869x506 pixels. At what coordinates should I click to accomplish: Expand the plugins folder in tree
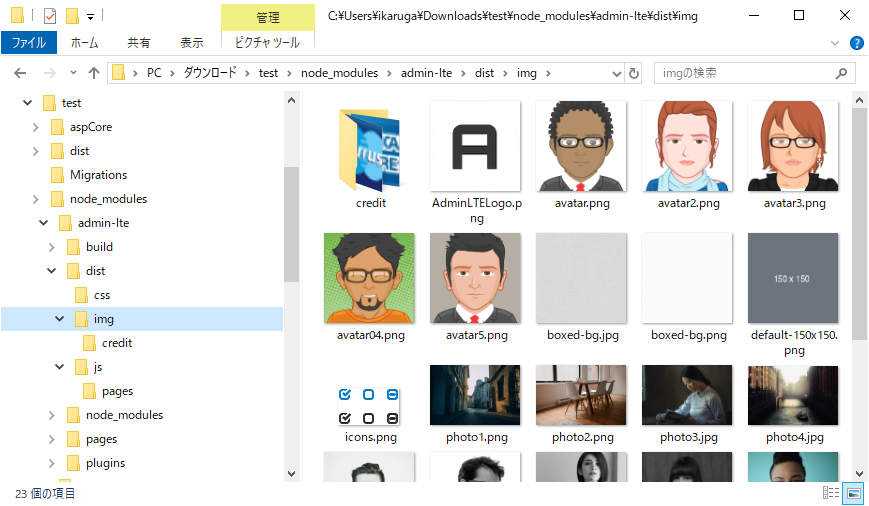point(52,463)
